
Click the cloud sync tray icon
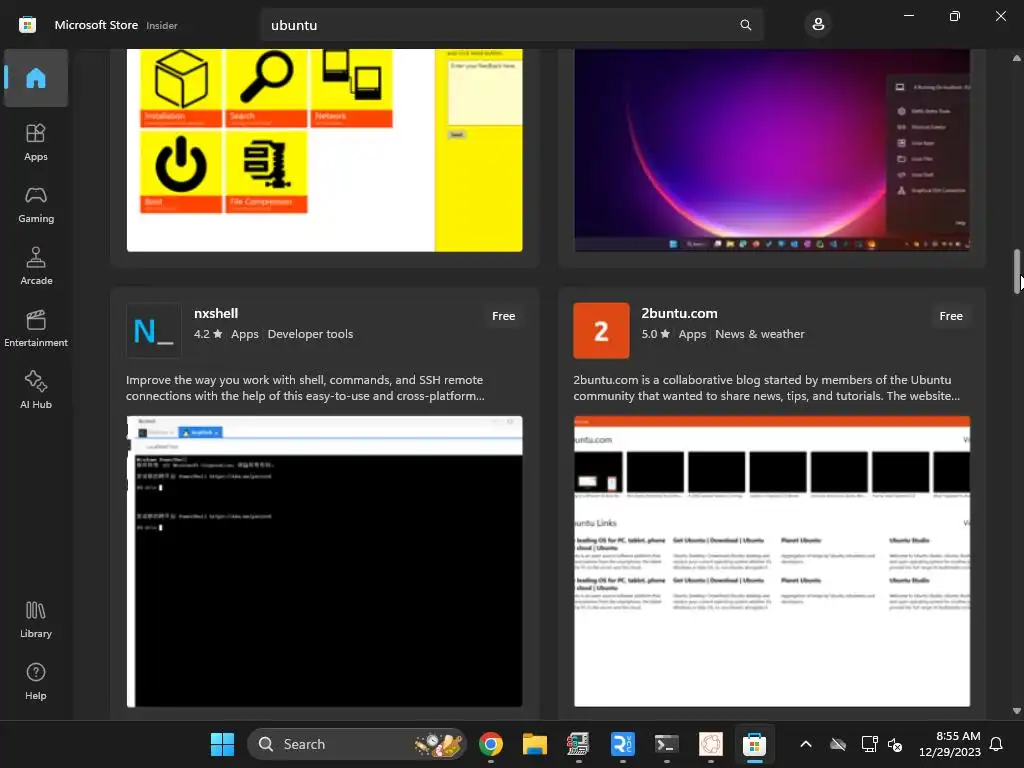click(838, 744)
